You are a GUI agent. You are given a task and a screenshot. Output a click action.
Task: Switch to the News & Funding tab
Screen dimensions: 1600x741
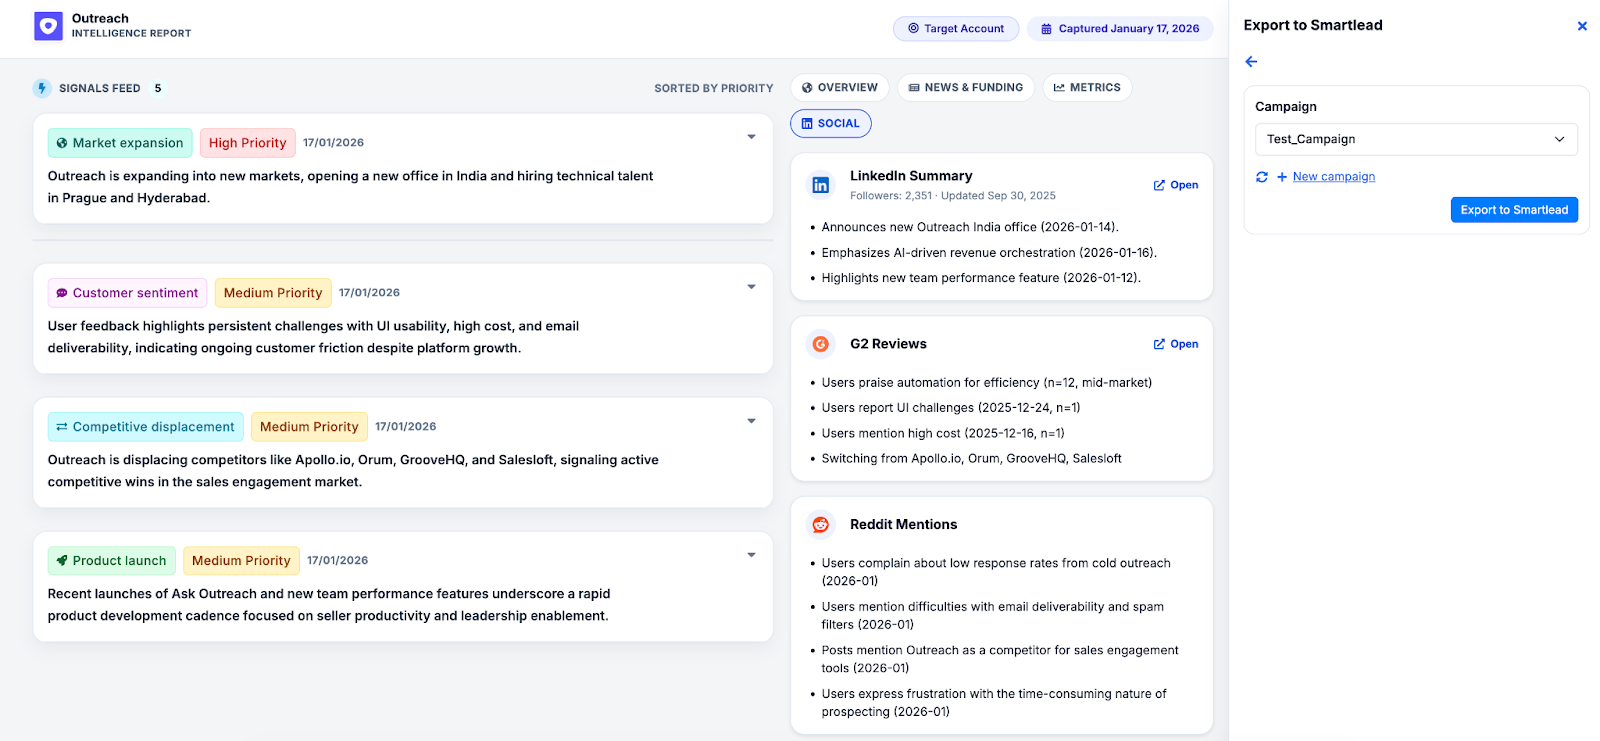point(966,88)
